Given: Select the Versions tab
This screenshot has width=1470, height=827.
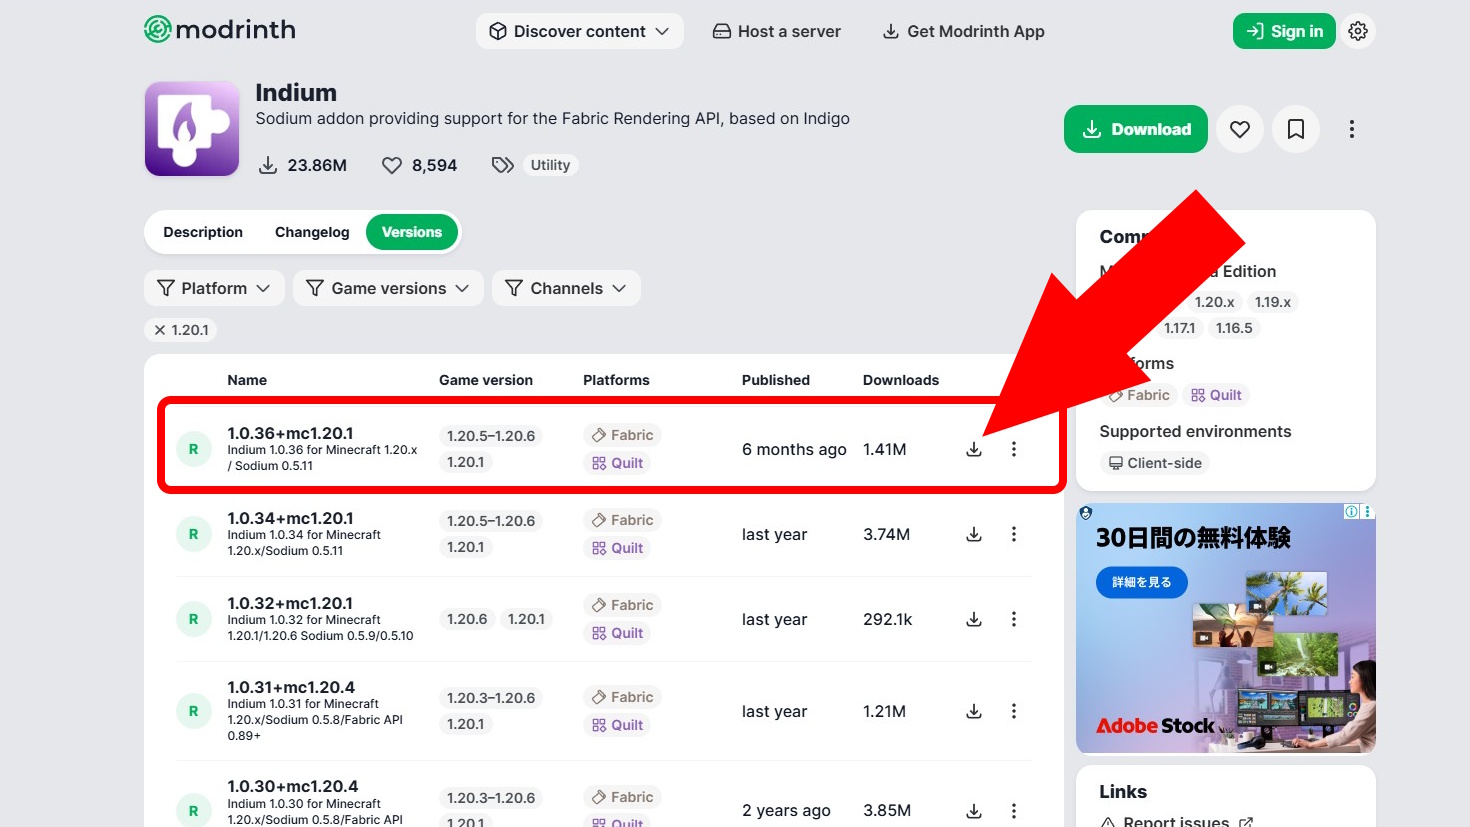Looking at the screenshot, I should [x=412, y=232].
